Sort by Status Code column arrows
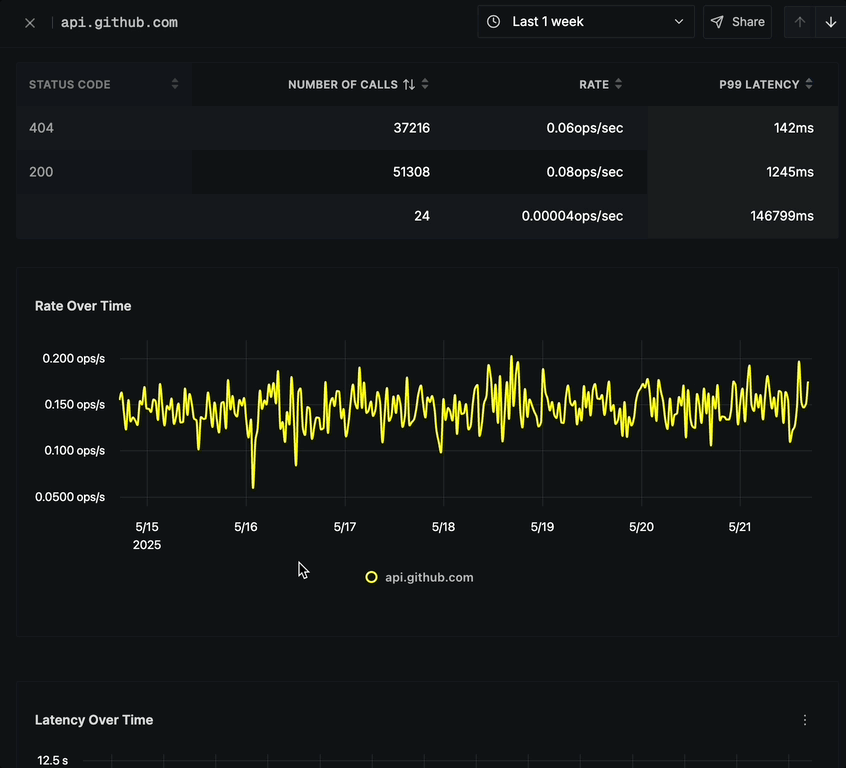 coord(175,84)
